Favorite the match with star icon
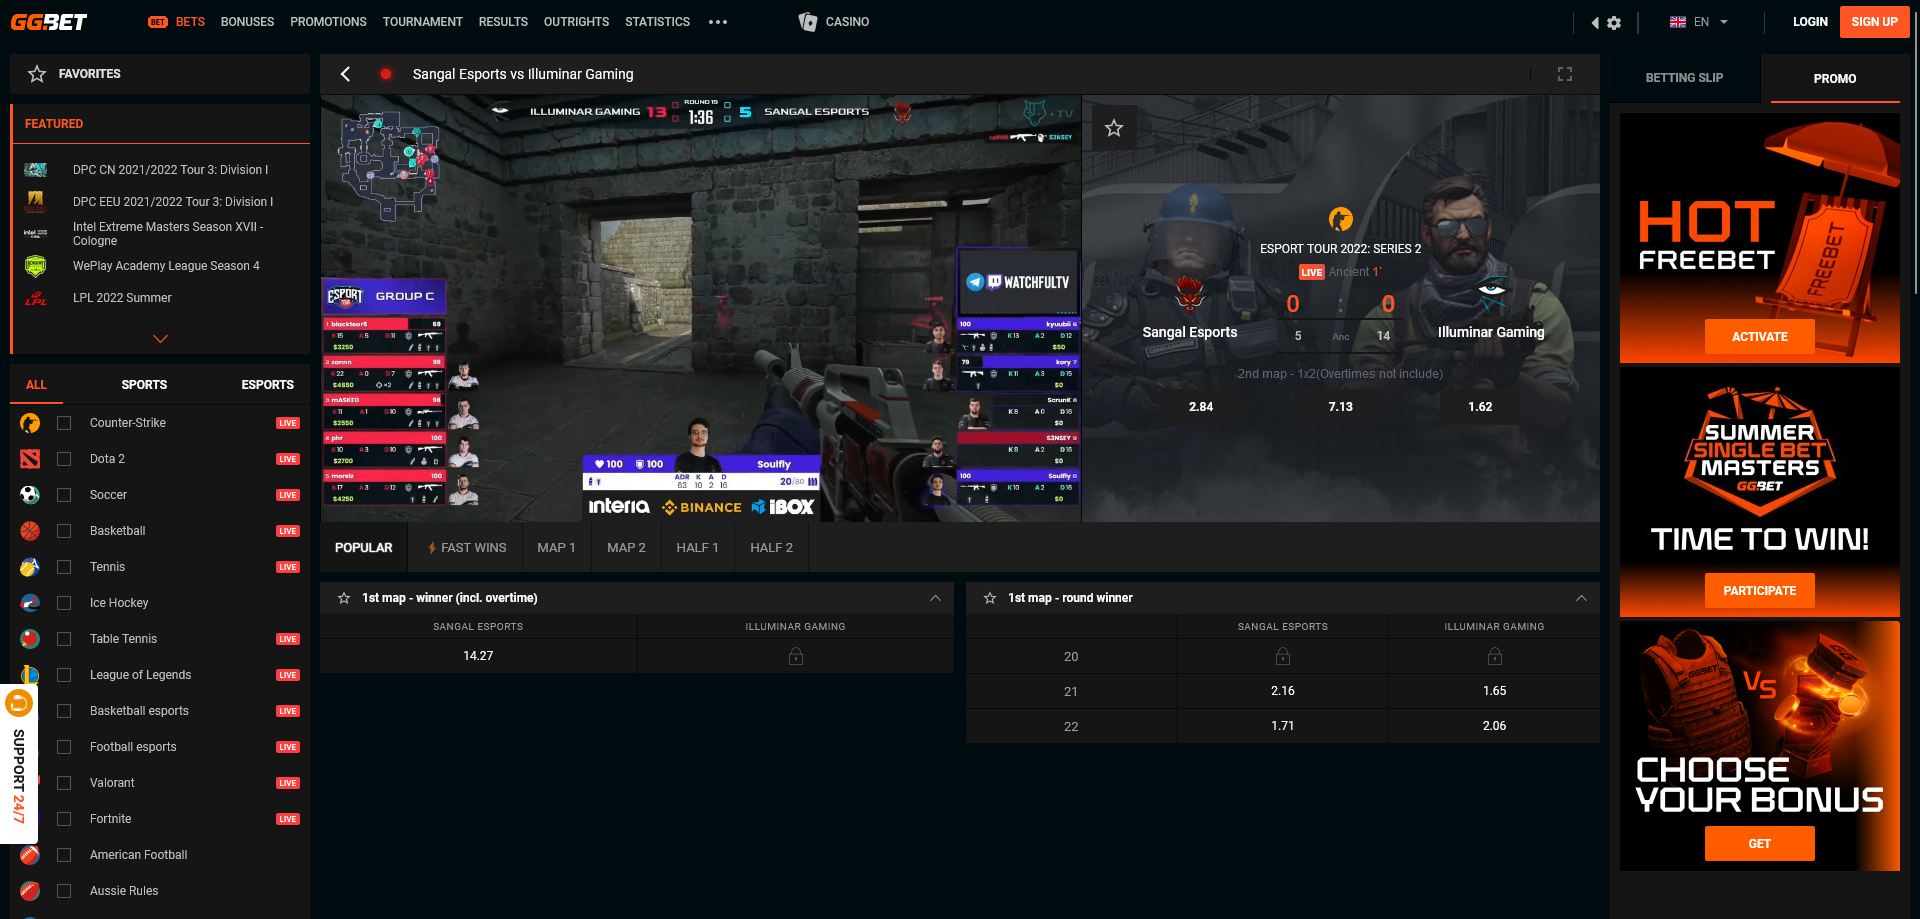1920x919 pixels. coord(1114,128)
